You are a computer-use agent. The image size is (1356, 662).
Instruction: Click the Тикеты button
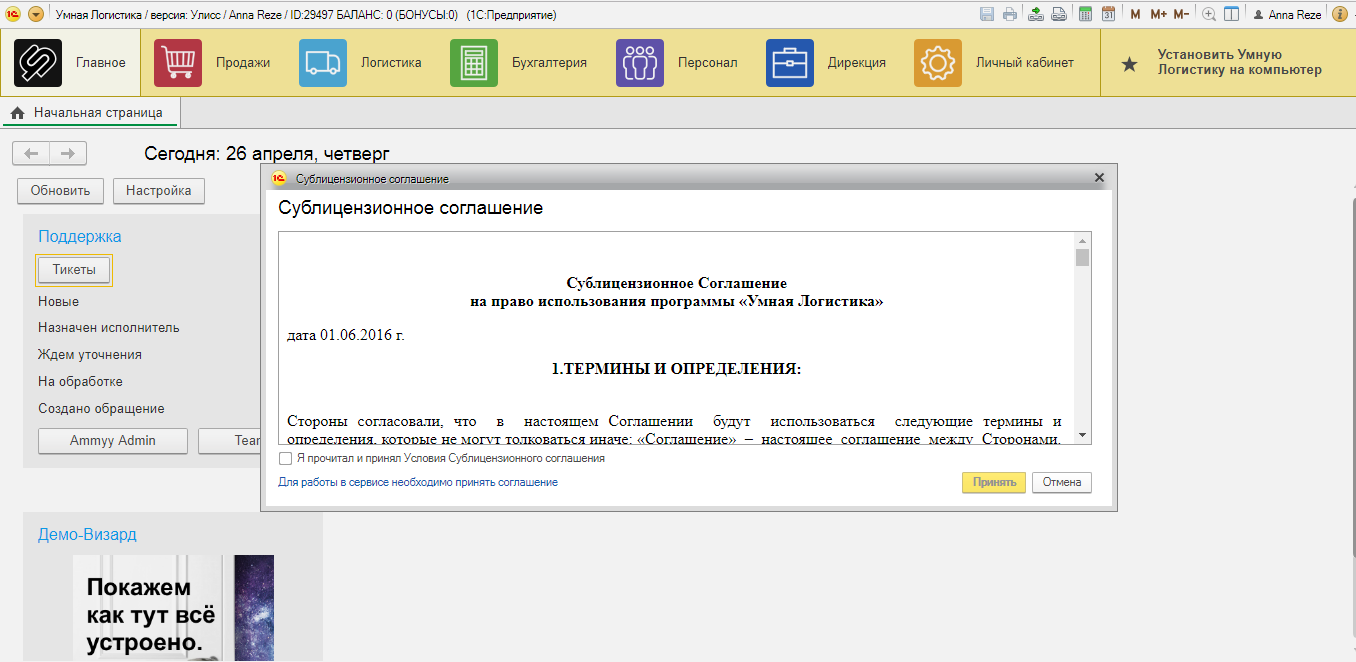tap(74, 270)
